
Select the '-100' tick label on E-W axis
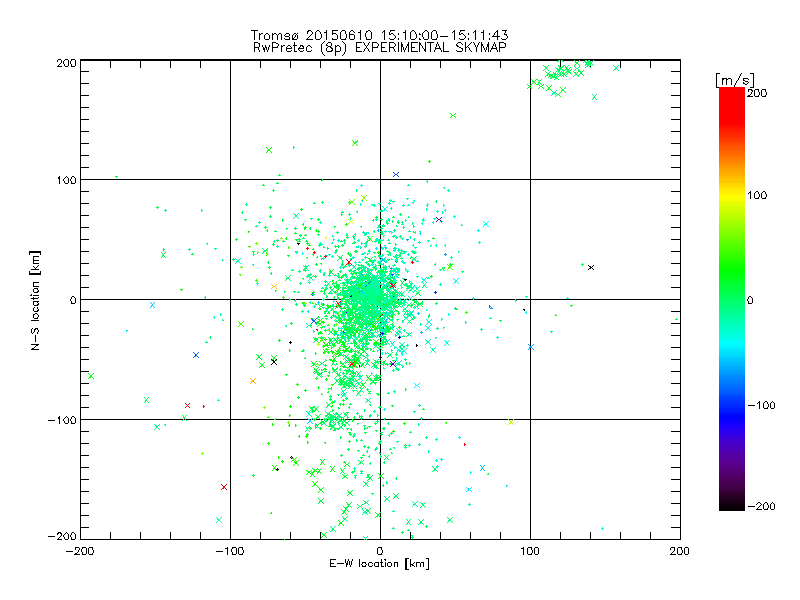click(230, 551)
